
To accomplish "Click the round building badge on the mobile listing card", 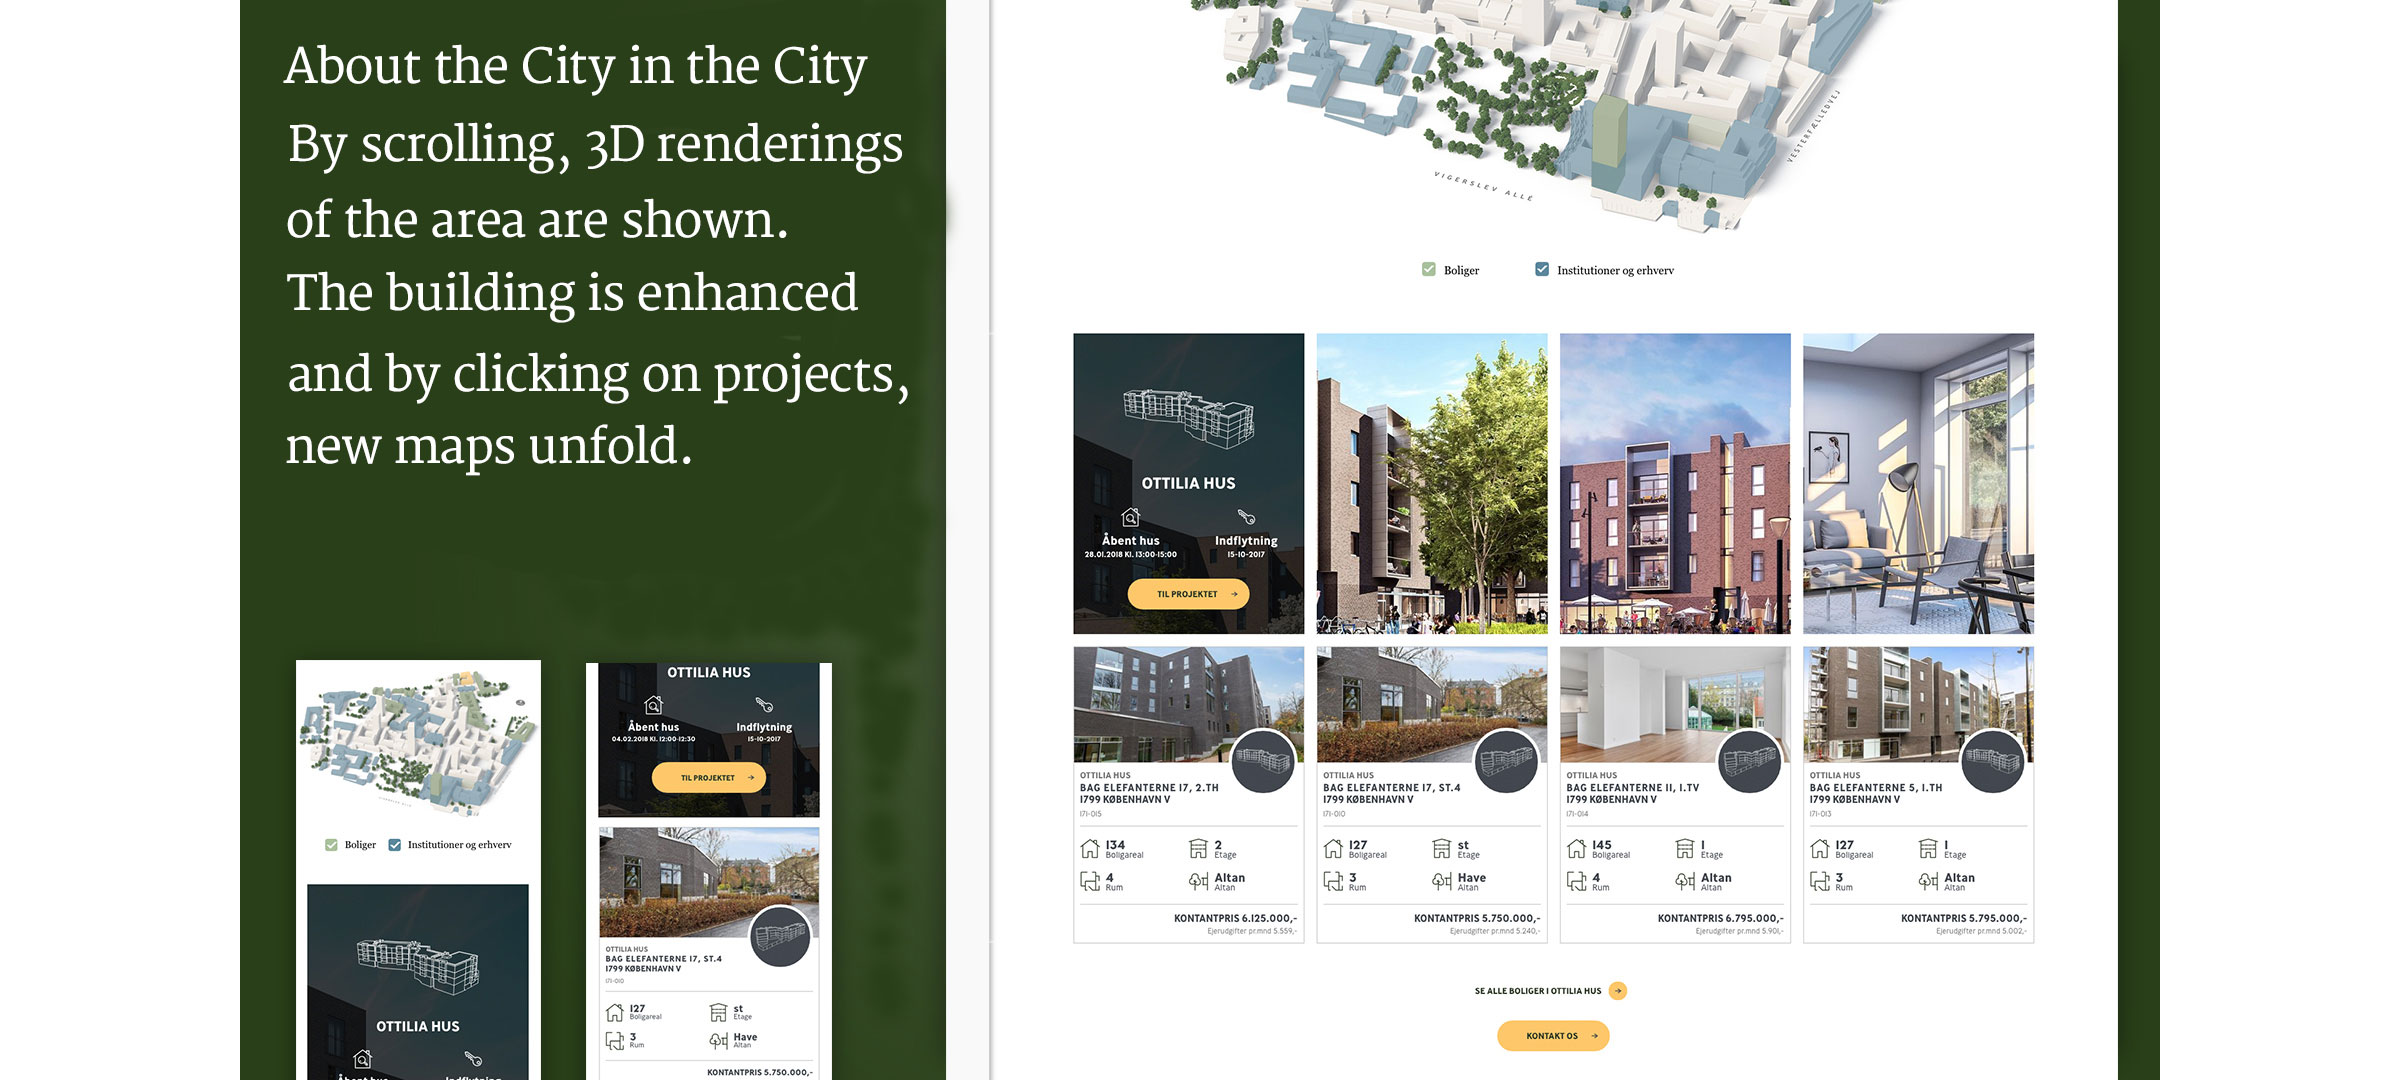I will pos(780,937).
